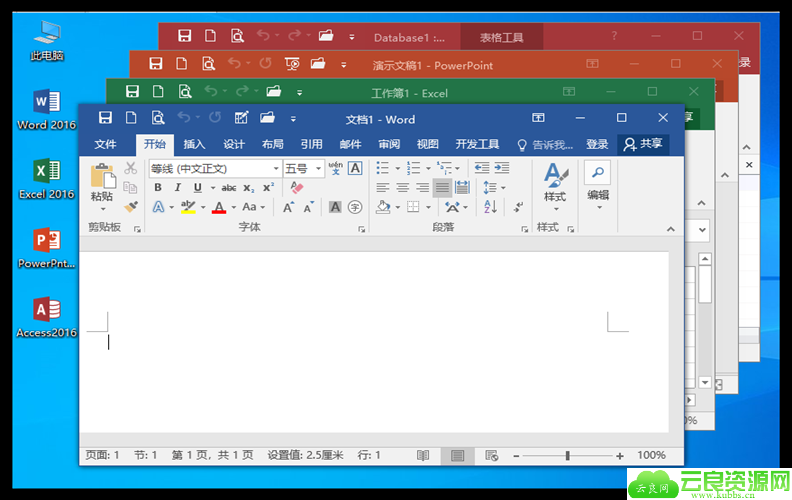792x500 pixels.
Task: Open Access2016 desktop shortcut
Action: coord(46,317)
